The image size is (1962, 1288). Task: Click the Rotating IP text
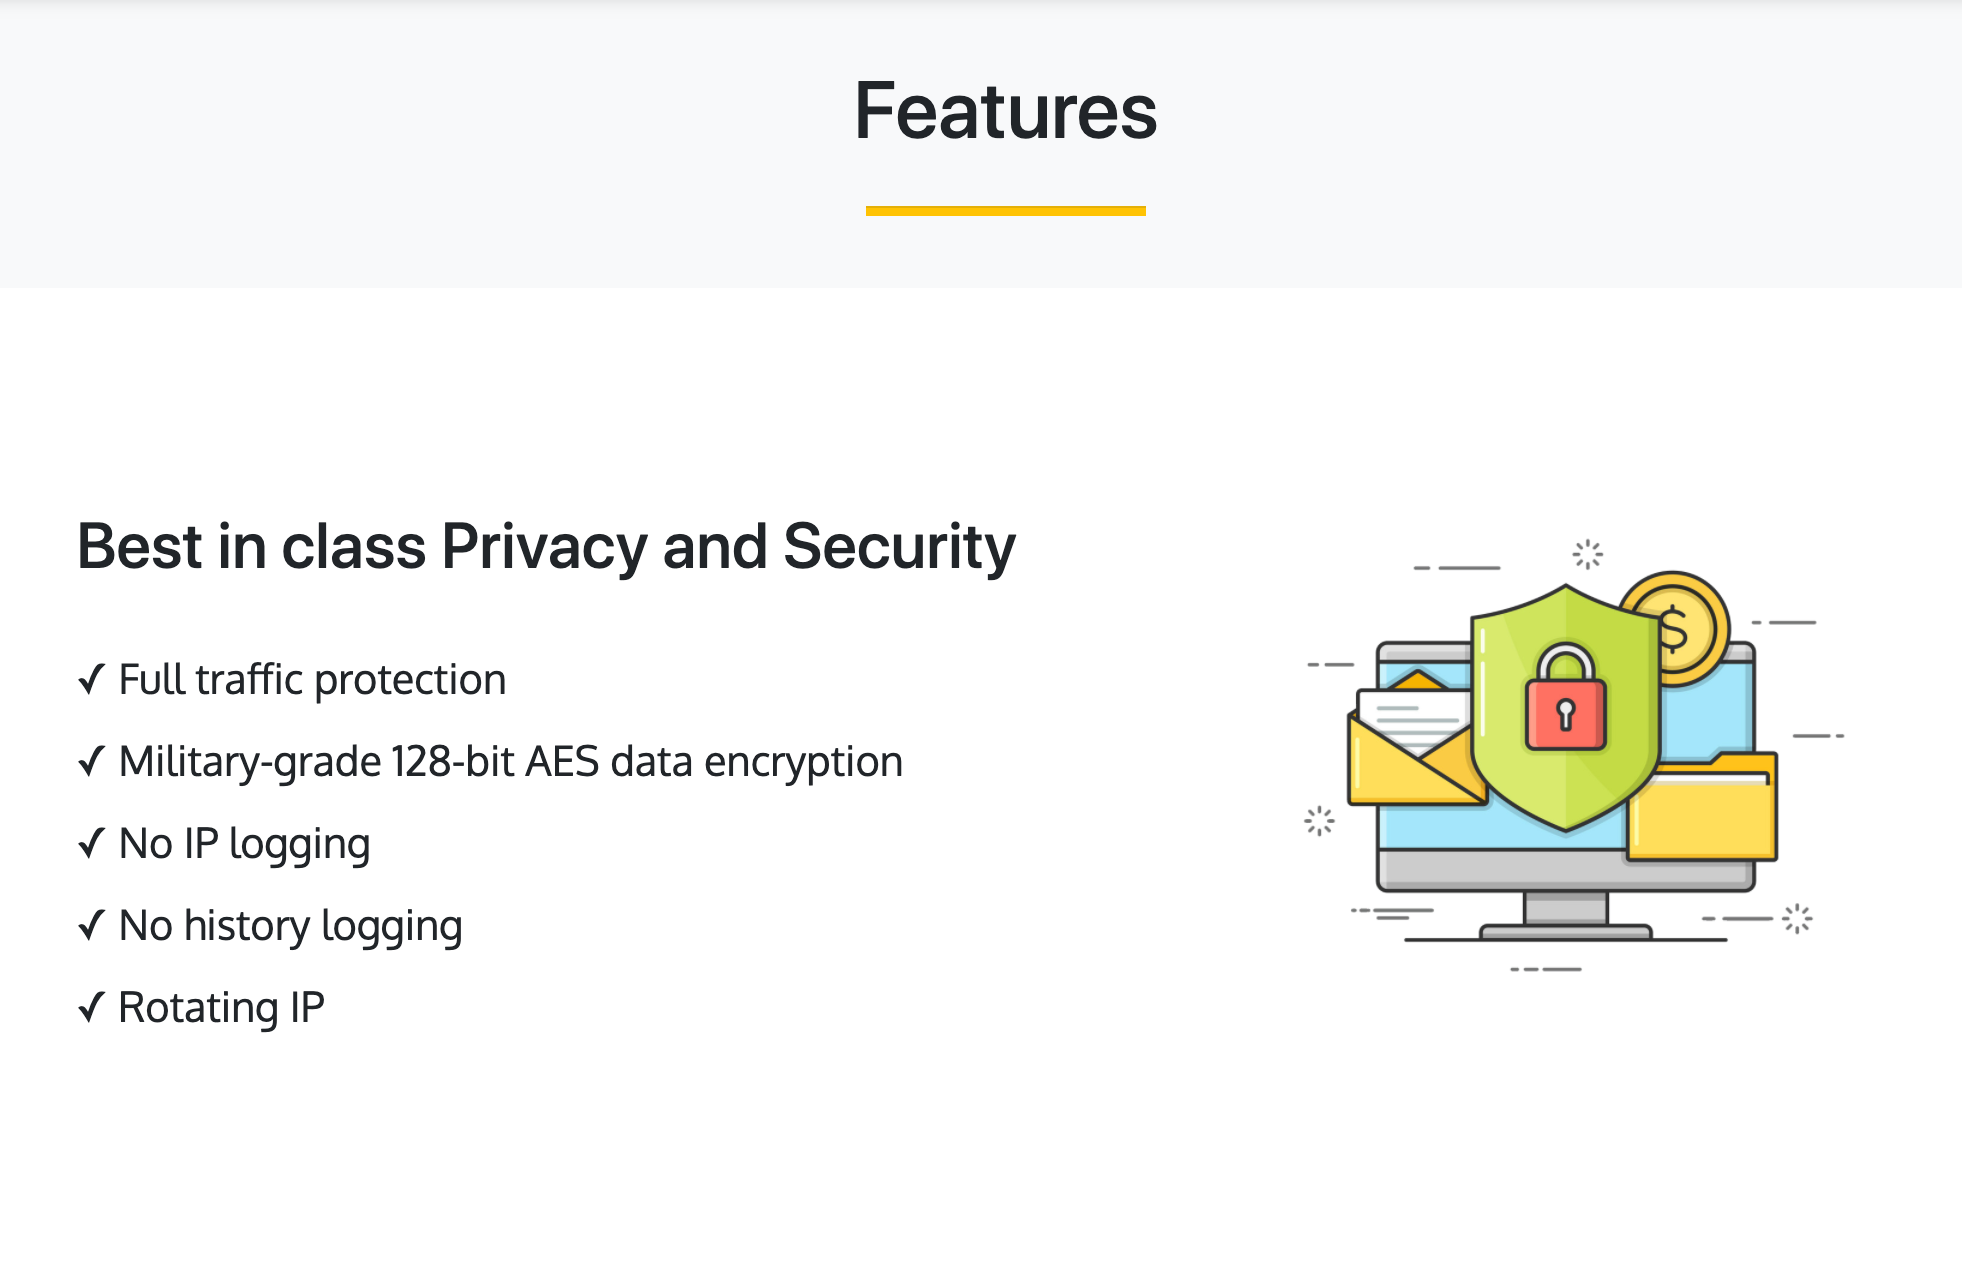tap(221, 1009)
